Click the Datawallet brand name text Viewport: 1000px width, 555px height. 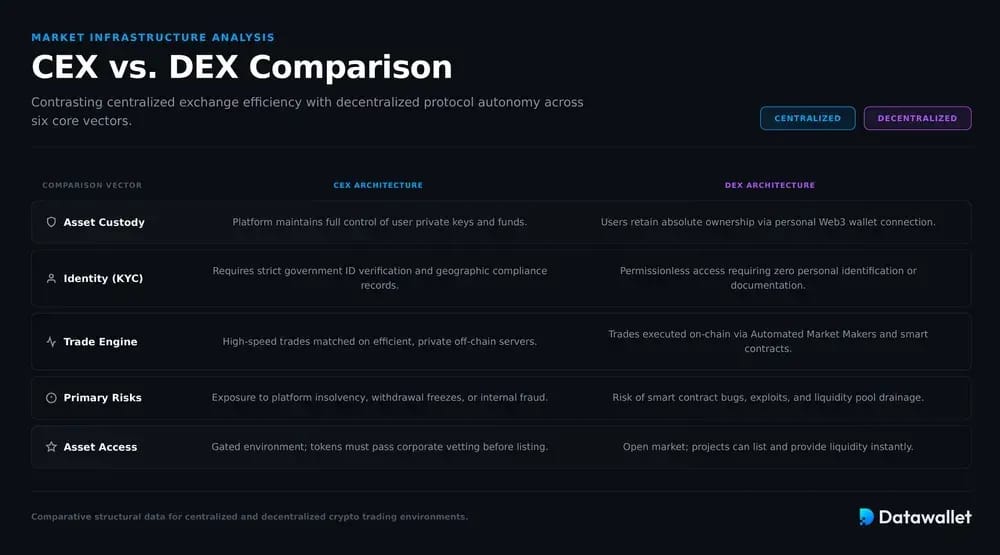pyautogui.click(x=925, y=517)
